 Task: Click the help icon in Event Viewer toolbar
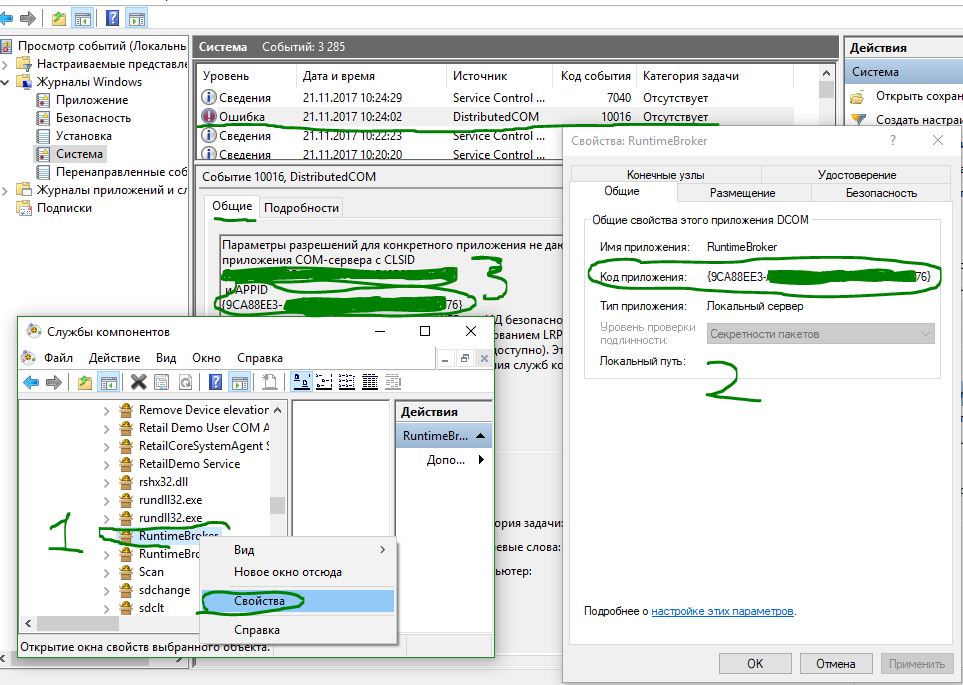pyautogui.click(x=112, y=18)
